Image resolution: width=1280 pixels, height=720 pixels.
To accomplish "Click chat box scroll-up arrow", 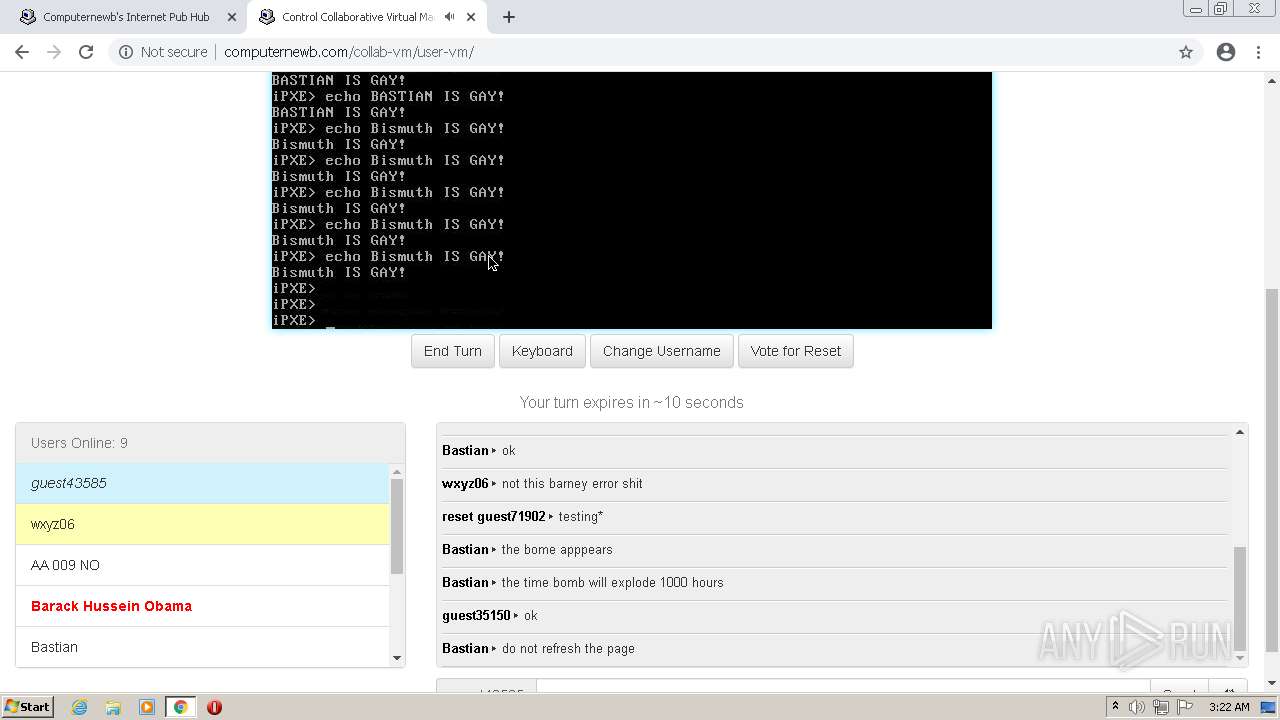I will 1240,432.
